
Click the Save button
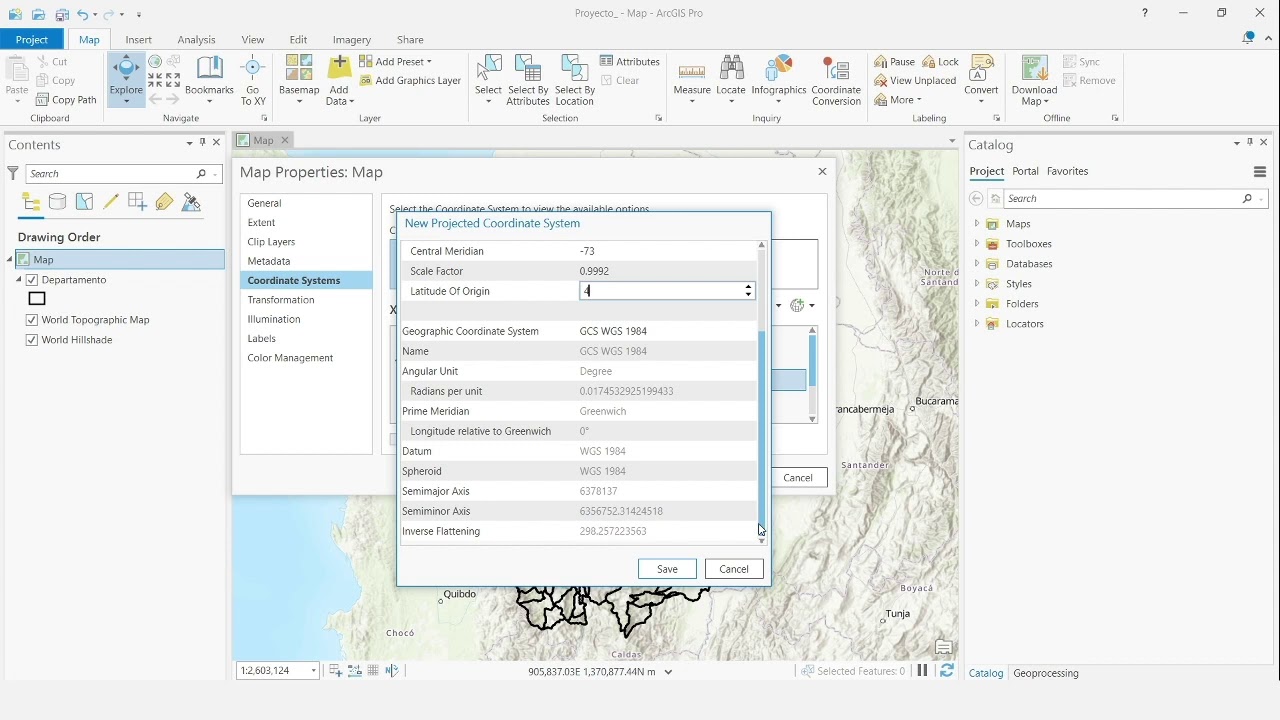pyautogui.click(x=667, y=569)
